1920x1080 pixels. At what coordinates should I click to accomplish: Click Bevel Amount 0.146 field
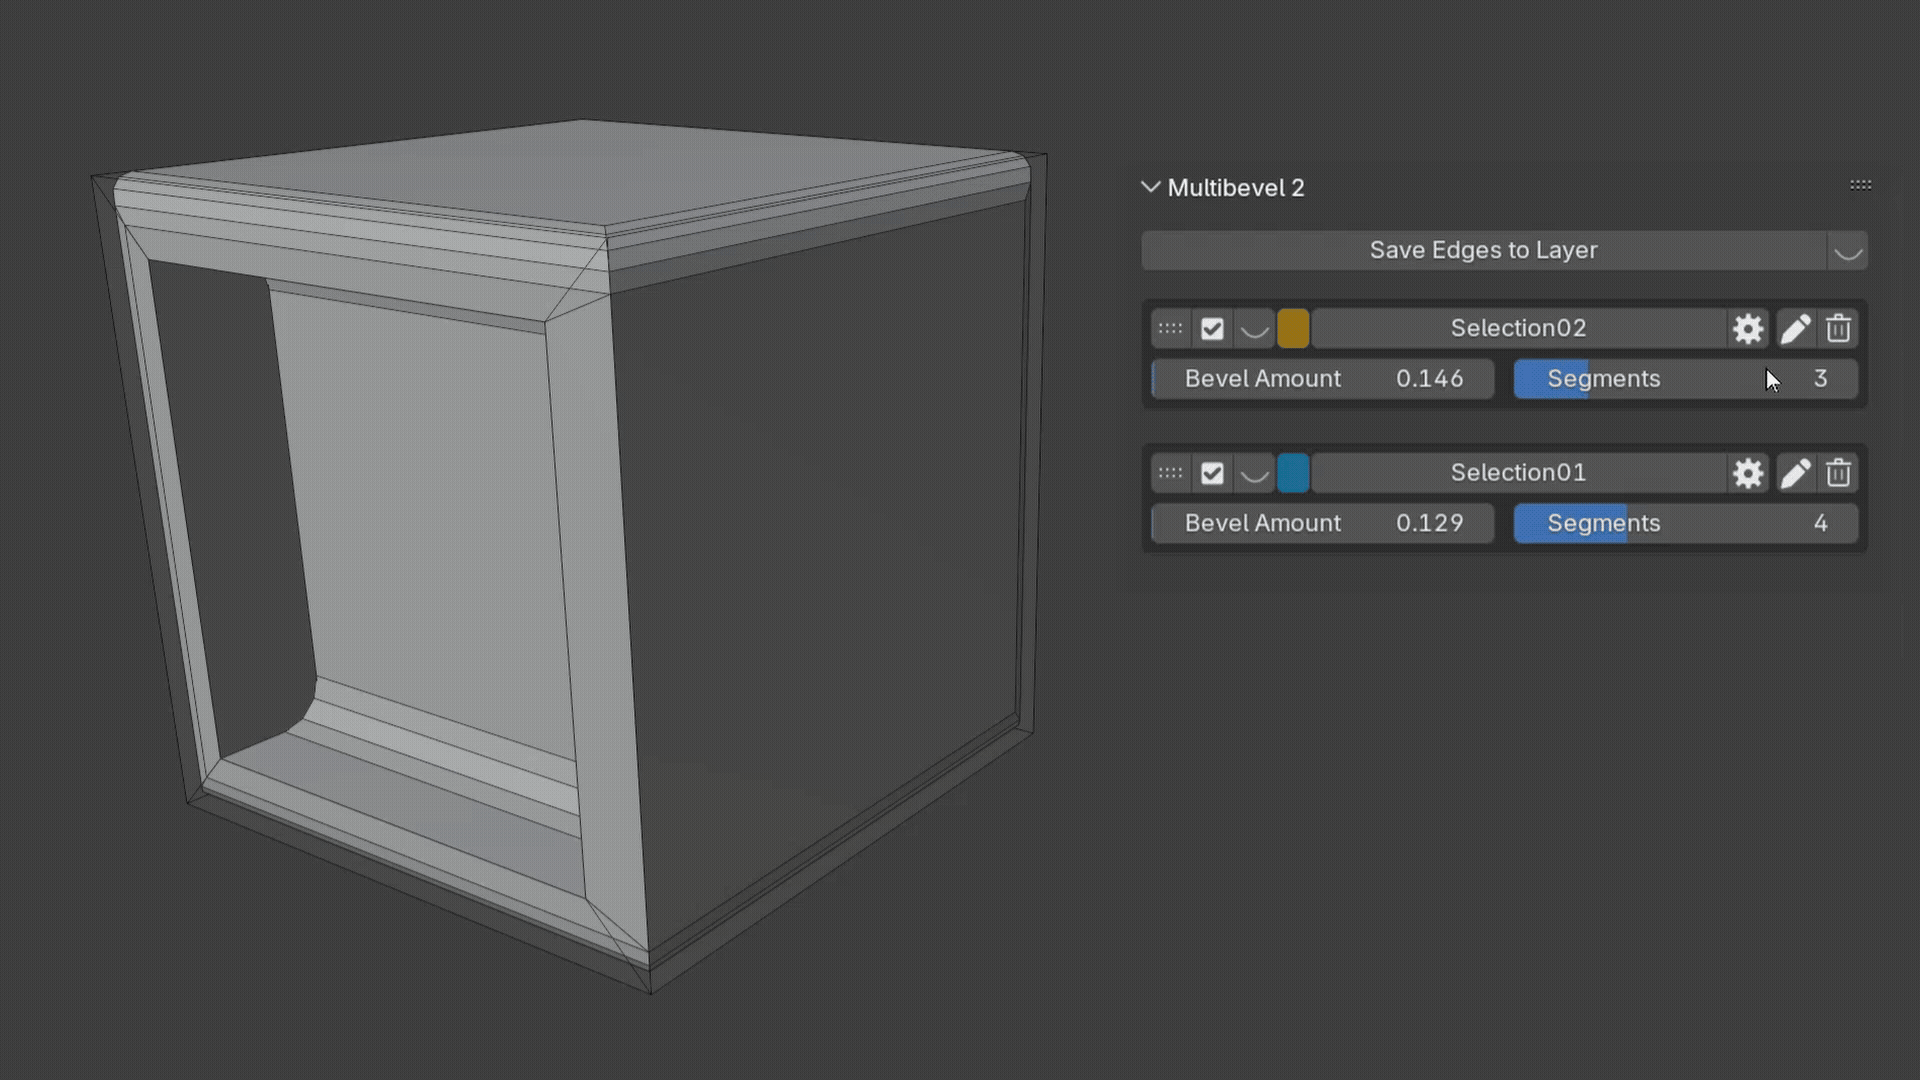[x=1322, y=379]
